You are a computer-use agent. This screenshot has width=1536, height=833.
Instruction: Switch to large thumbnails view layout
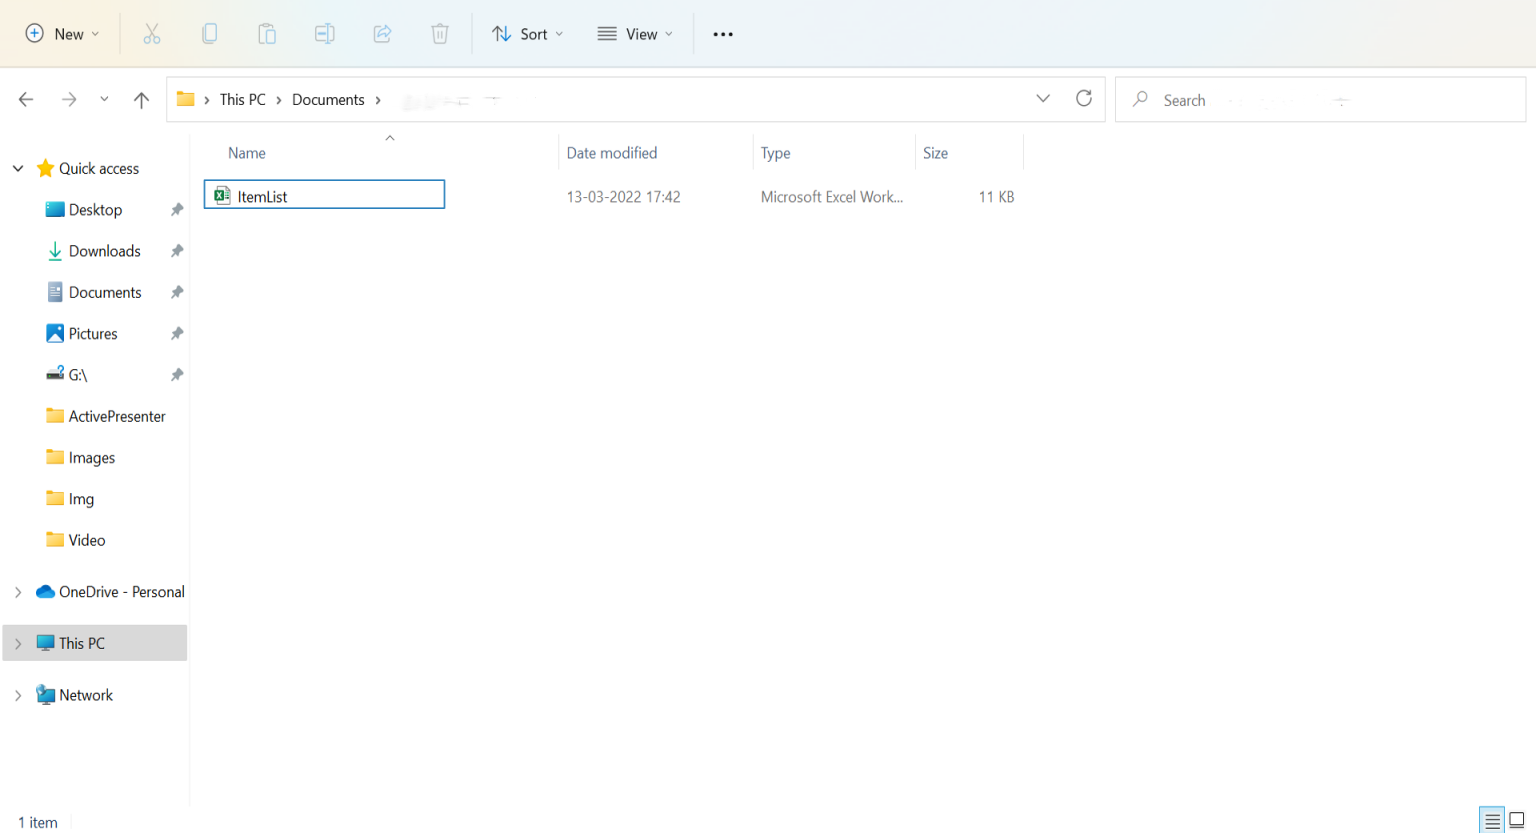coord(1517,821)
